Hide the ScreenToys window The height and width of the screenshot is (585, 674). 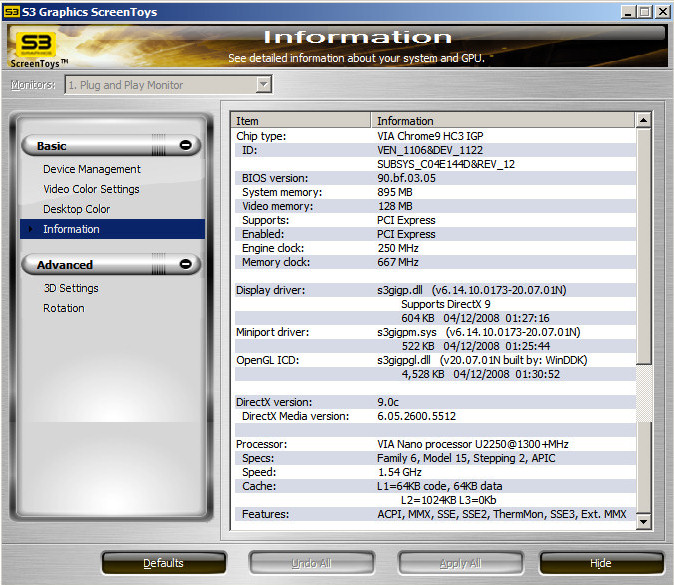click(x=601, y=563)
